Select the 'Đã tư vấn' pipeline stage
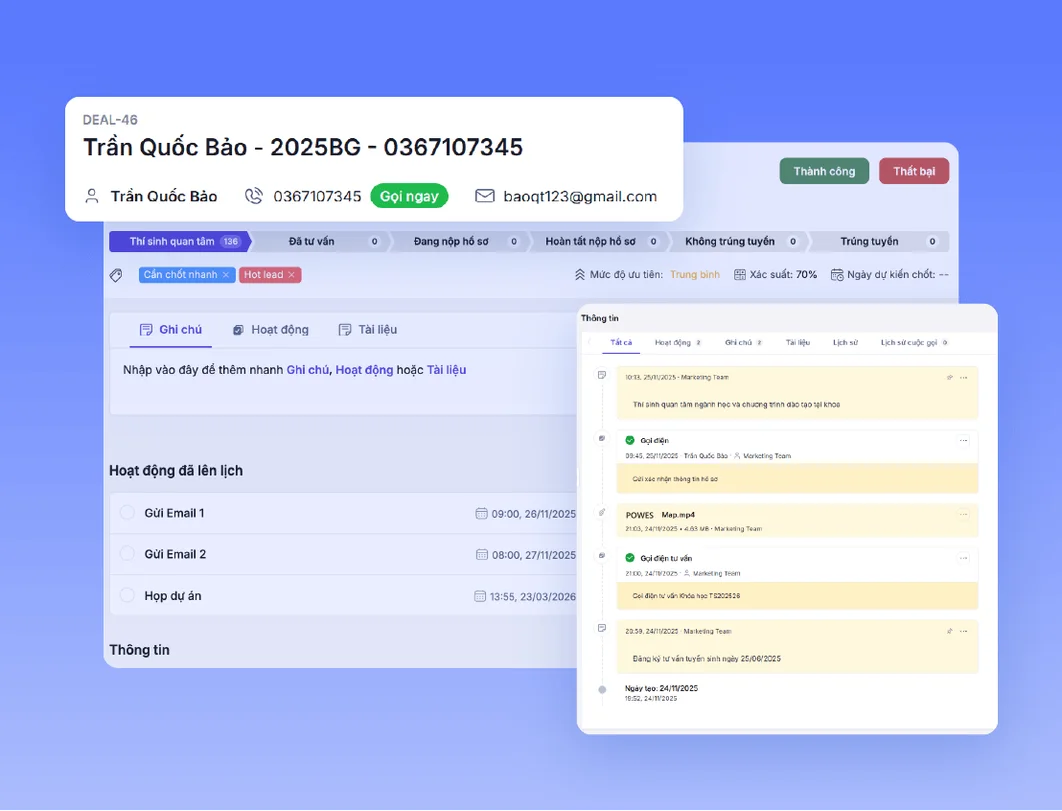 pos(320,241)
